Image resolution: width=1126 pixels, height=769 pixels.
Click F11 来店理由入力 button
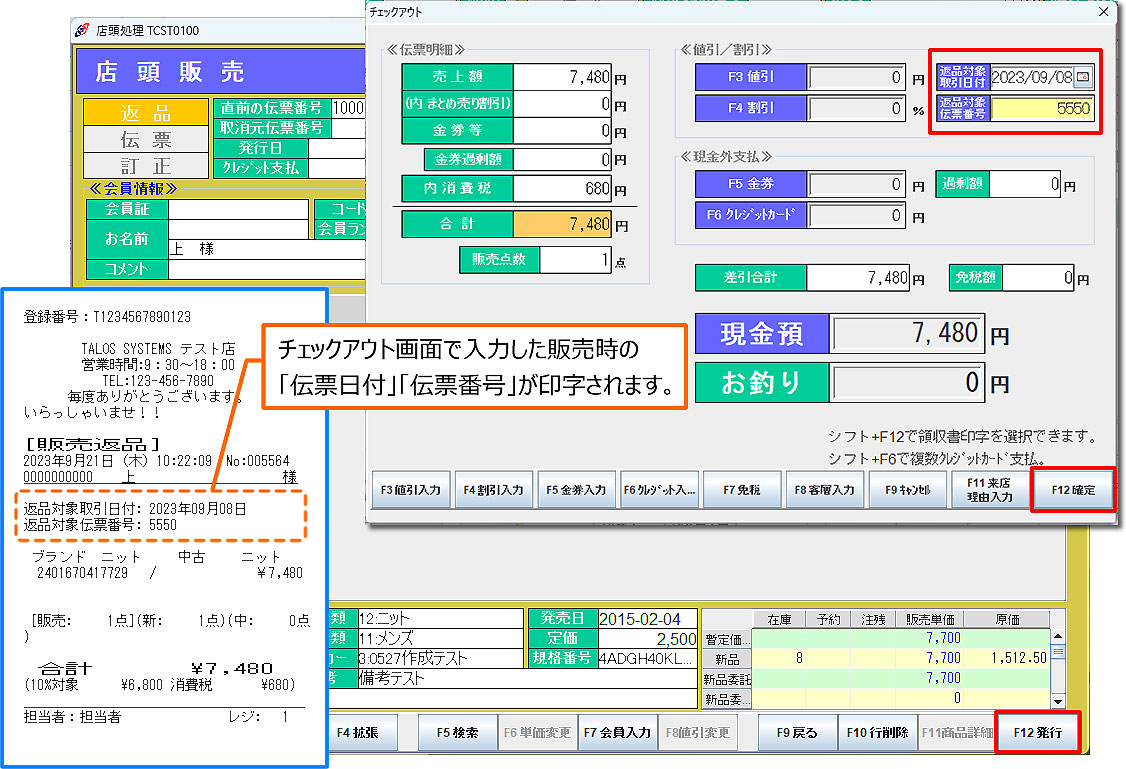click(989, 490)
